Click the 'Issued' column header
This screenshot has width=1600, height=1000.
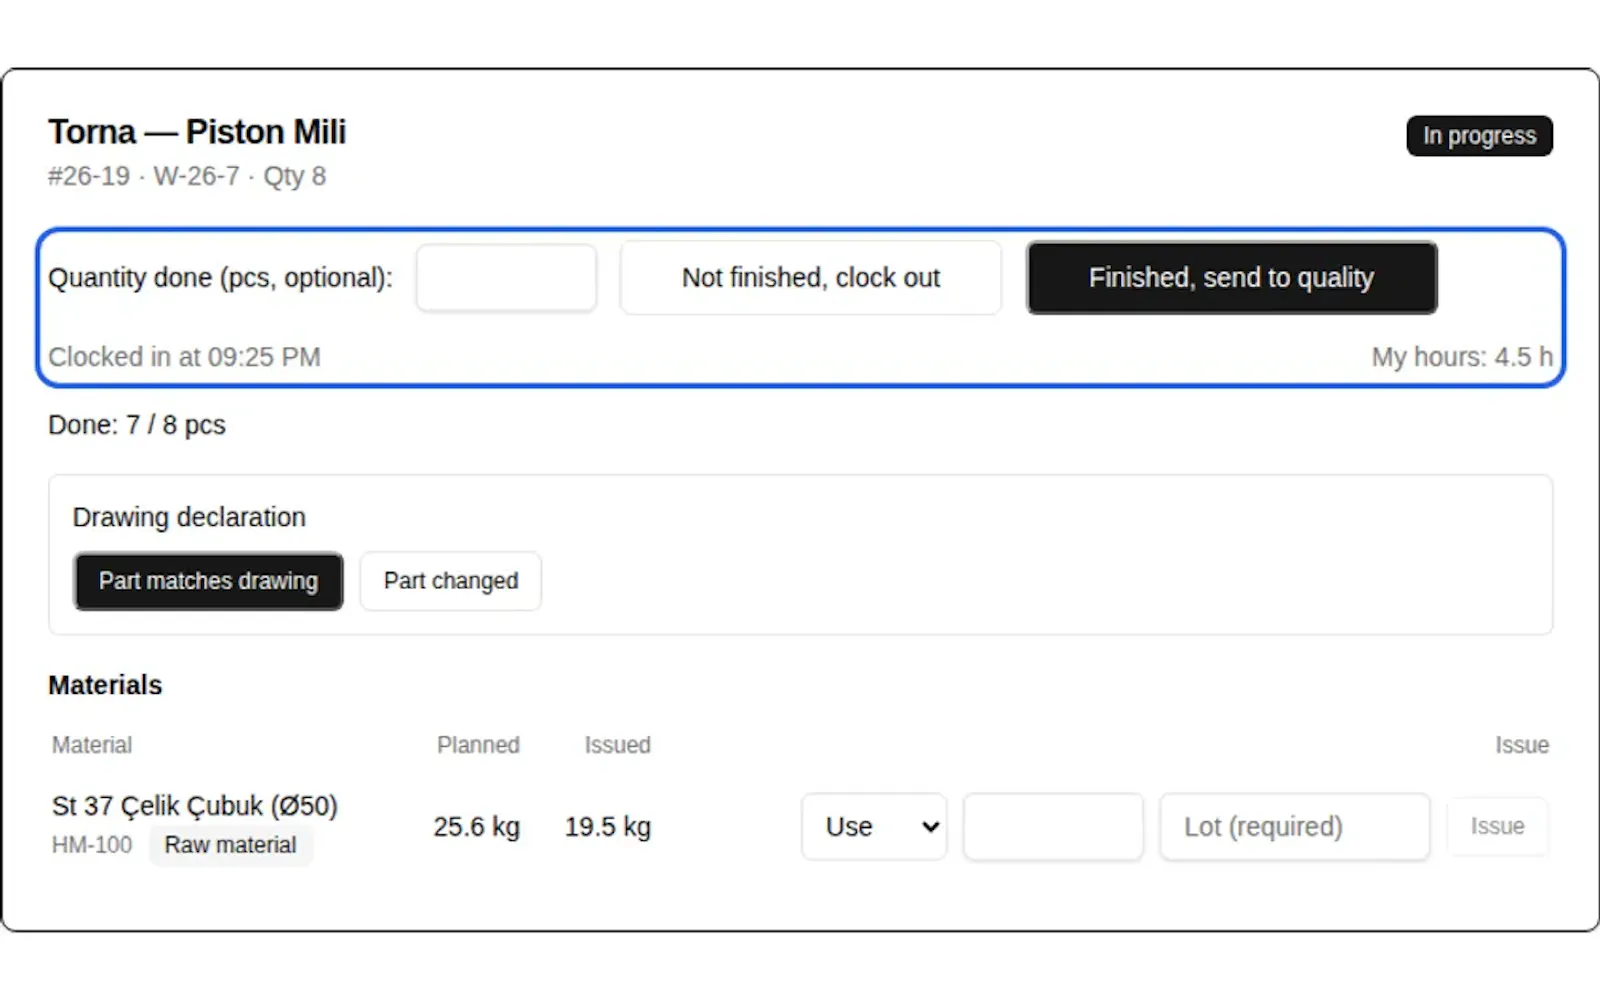click(x=618, y=745)
